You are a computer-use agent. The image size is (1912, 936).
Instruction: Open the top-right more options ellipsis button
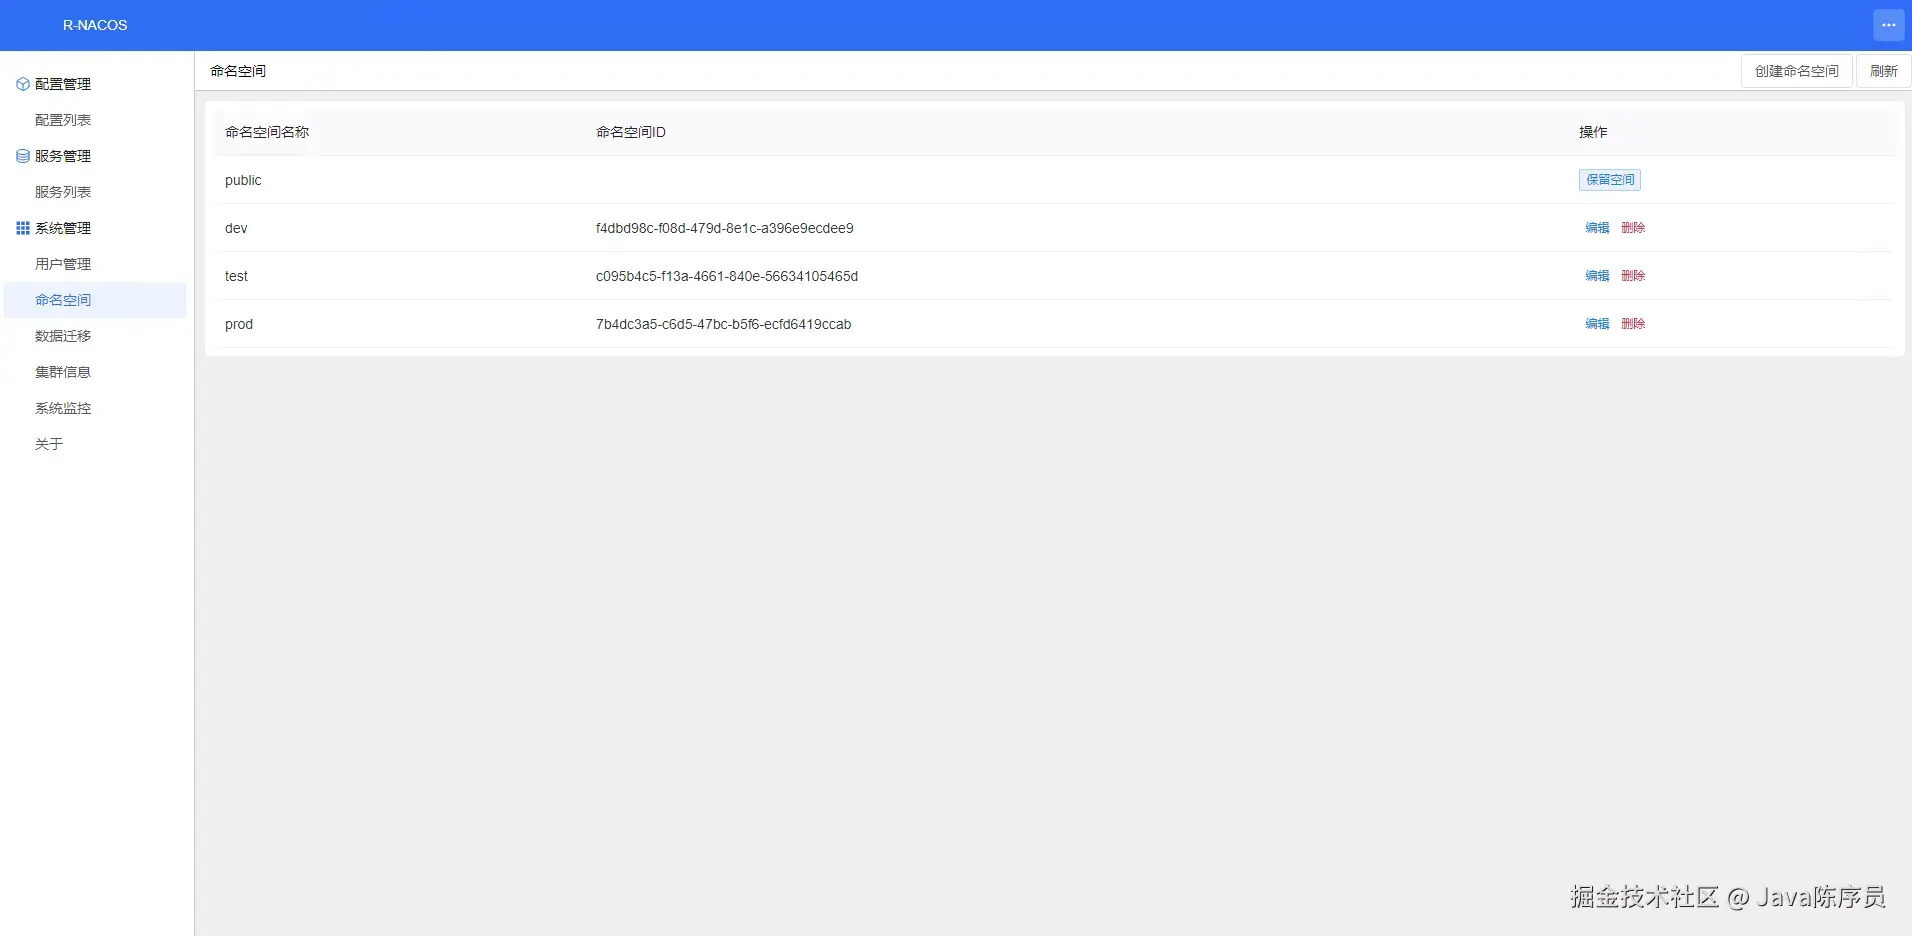pyautogui.click(x=1888, y=25)
